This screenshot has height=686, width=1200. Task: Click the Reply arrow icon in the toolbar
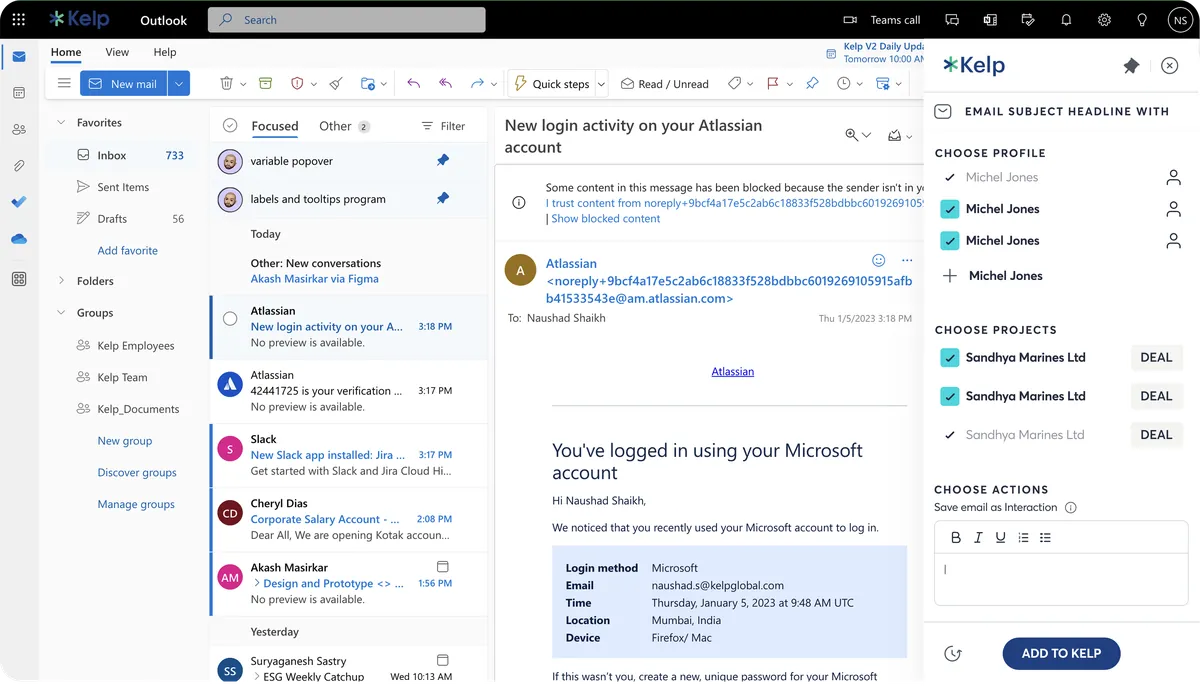pos(414,84)
